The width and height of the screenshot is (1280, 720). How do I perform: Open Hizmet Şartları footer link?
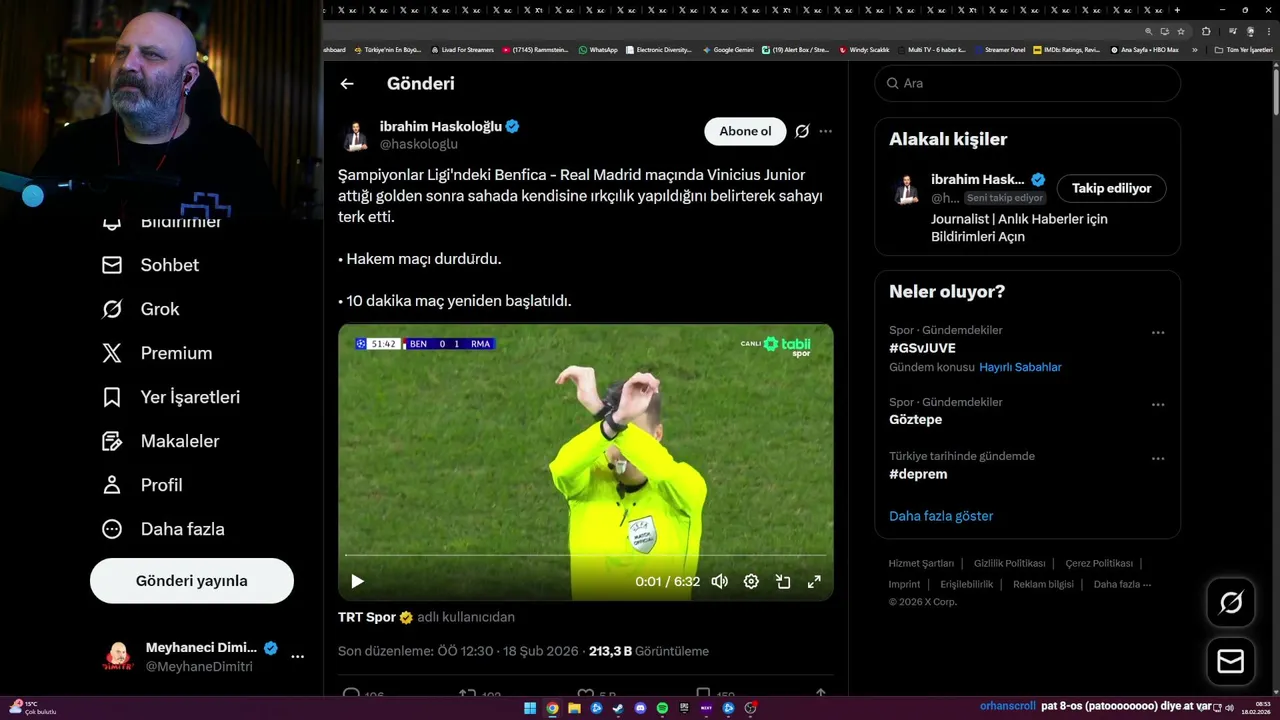point(921,563)
